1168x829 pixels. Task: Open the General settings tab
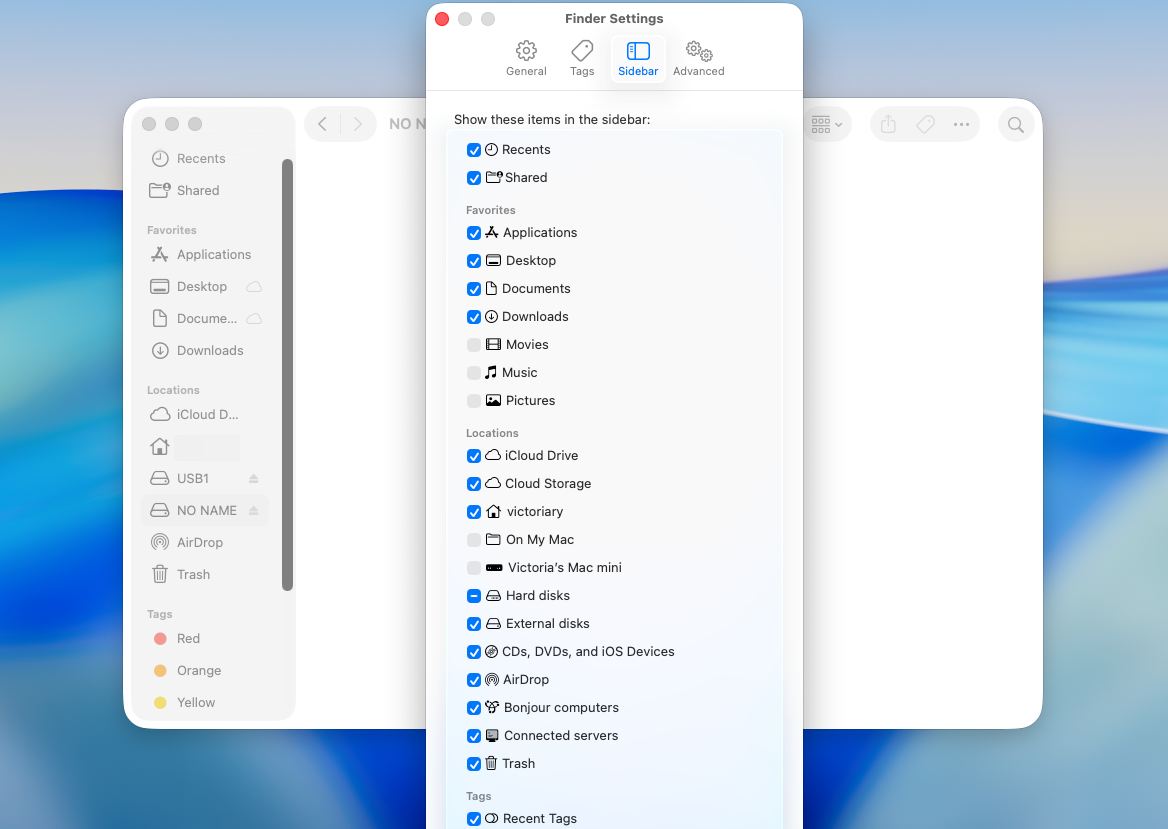coord(526,59)
